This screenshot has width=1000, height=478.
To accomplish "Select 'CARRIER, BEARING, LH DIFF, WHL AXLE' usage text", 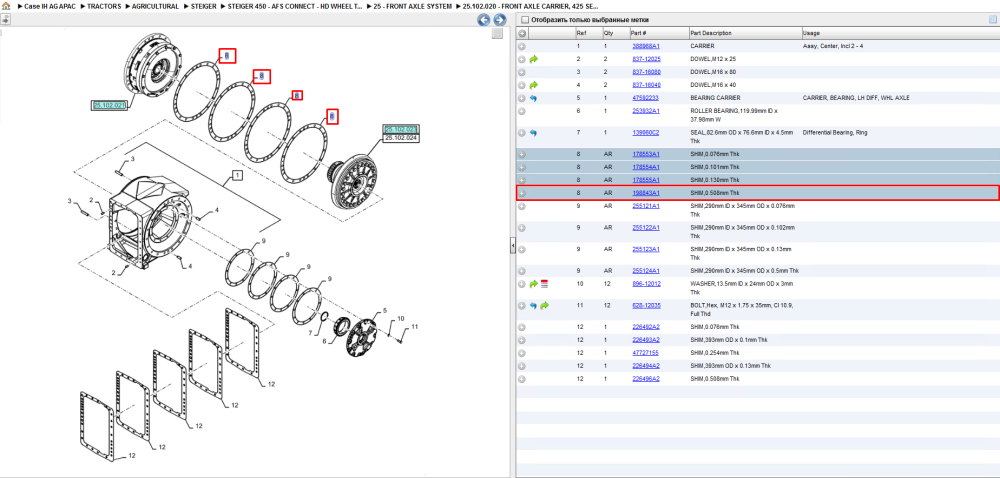I will pyautogui.click(x=856, y=98).
